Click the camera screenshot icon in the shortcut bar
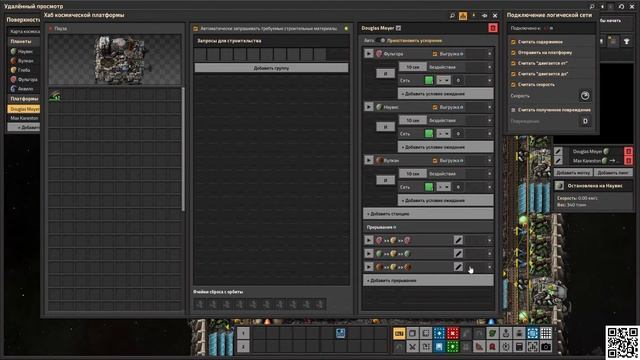The height and width of the screenshot is (360, 640). point(546,347)
